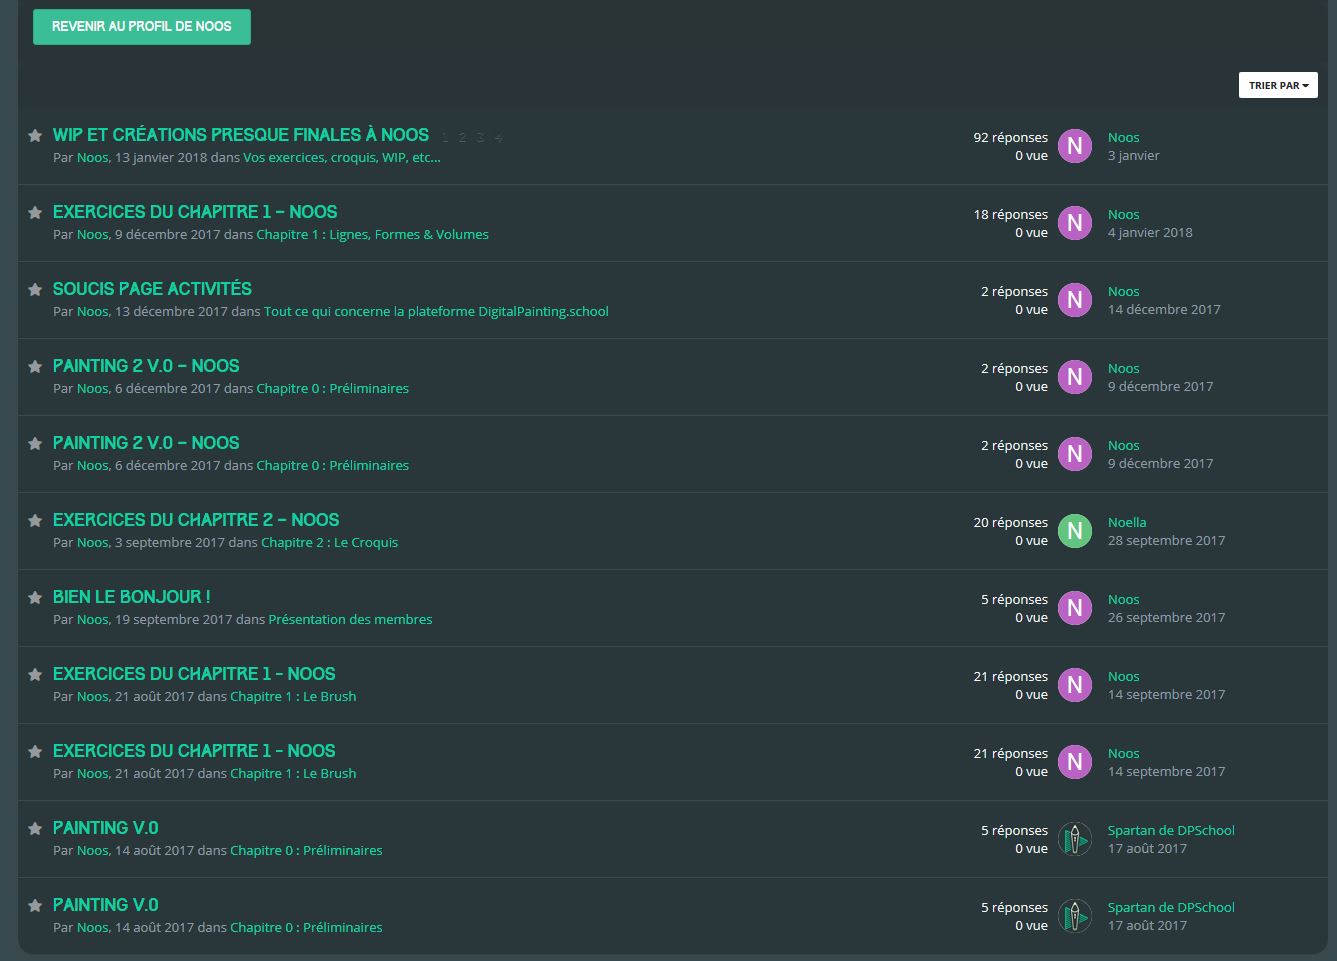Open the Soucis Page Activités topic

(152, 289)
